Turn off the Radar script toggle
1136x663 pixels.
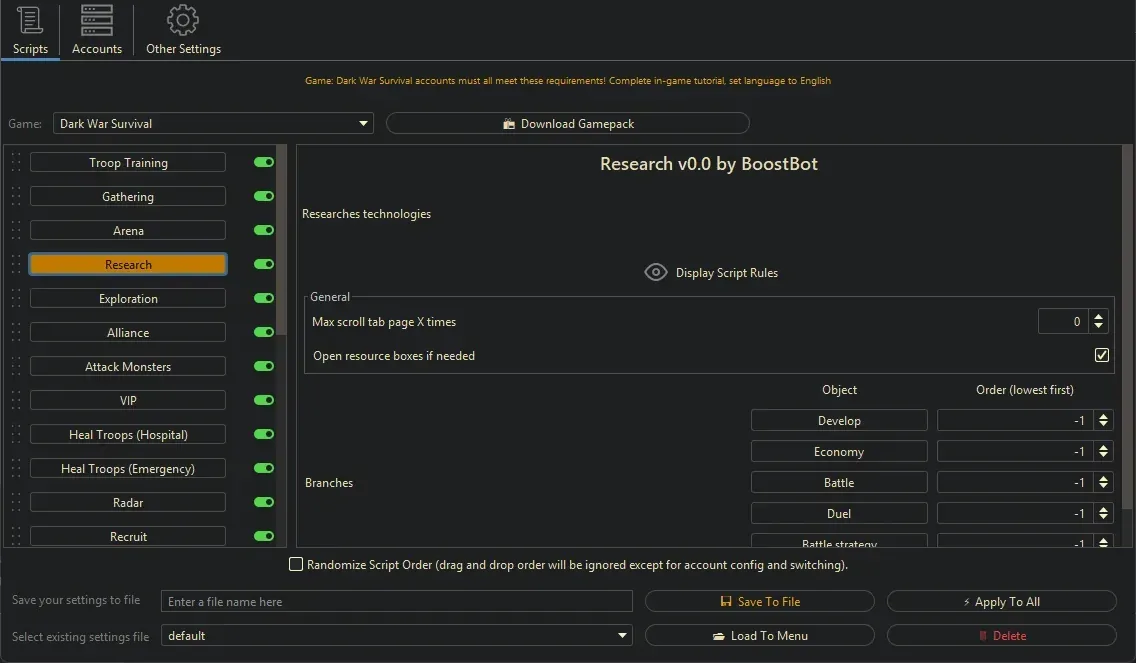264,503
